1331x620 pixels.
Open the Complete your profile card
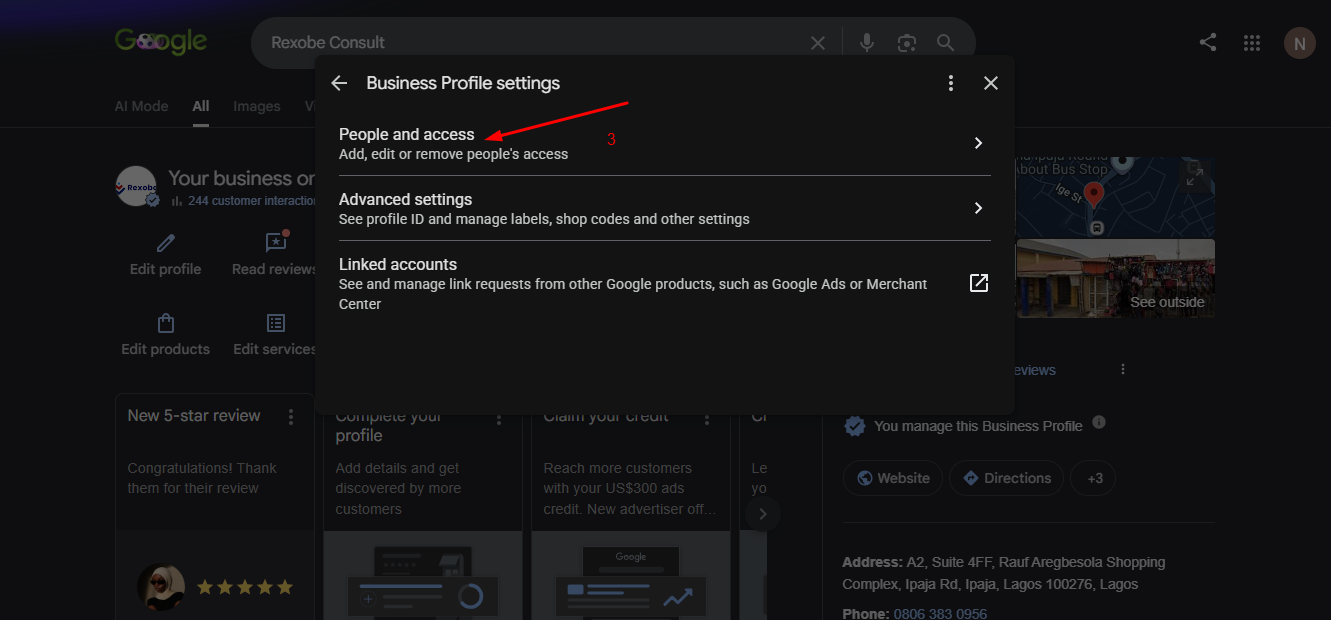pos(423,515)
